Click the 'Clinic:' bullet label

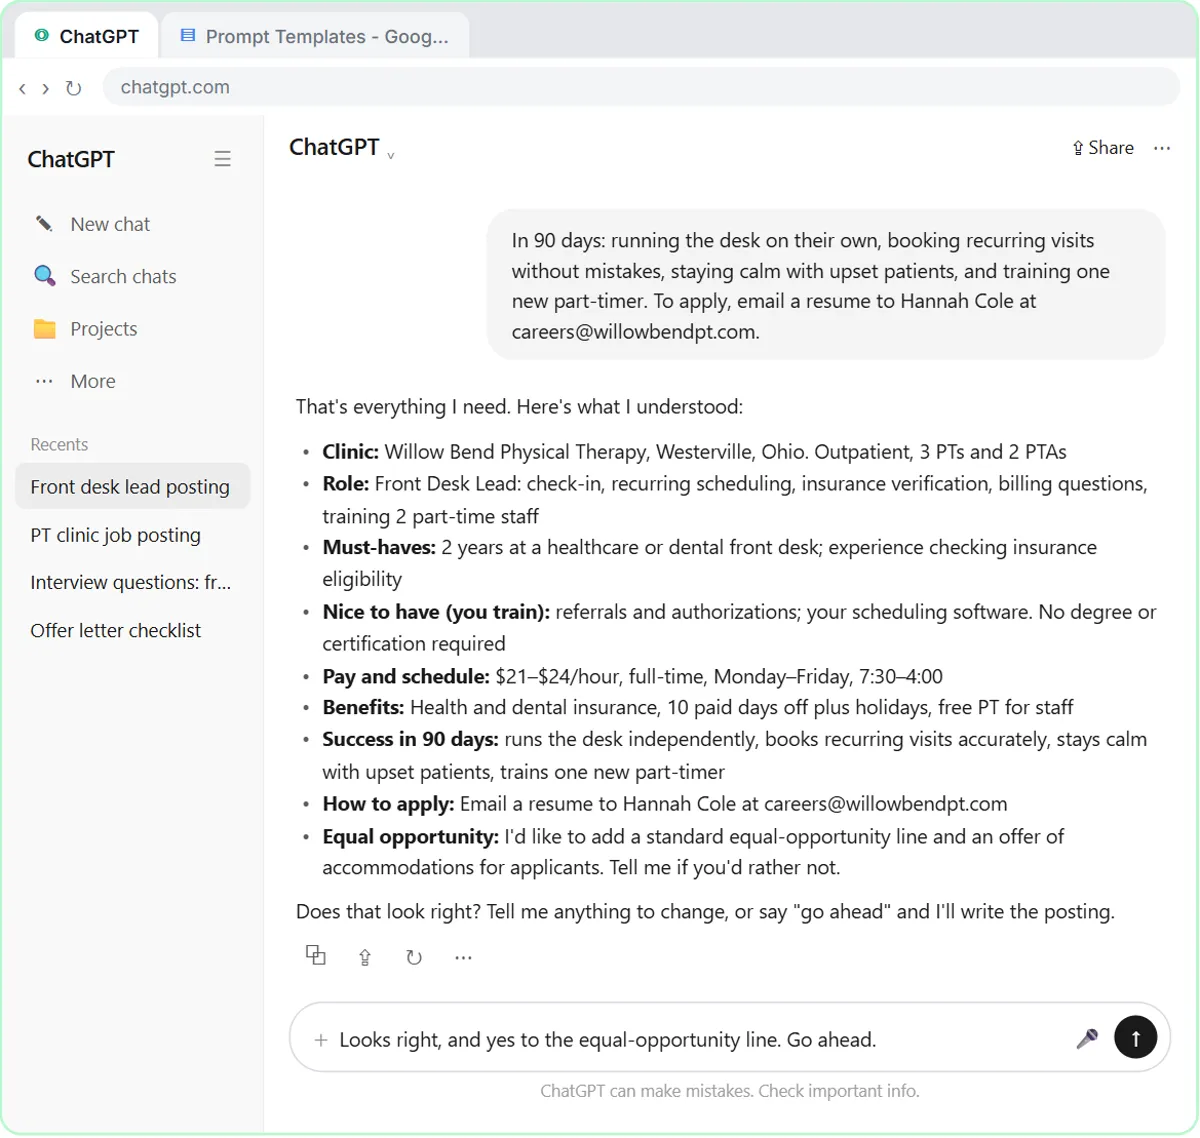tap(350, 452)
